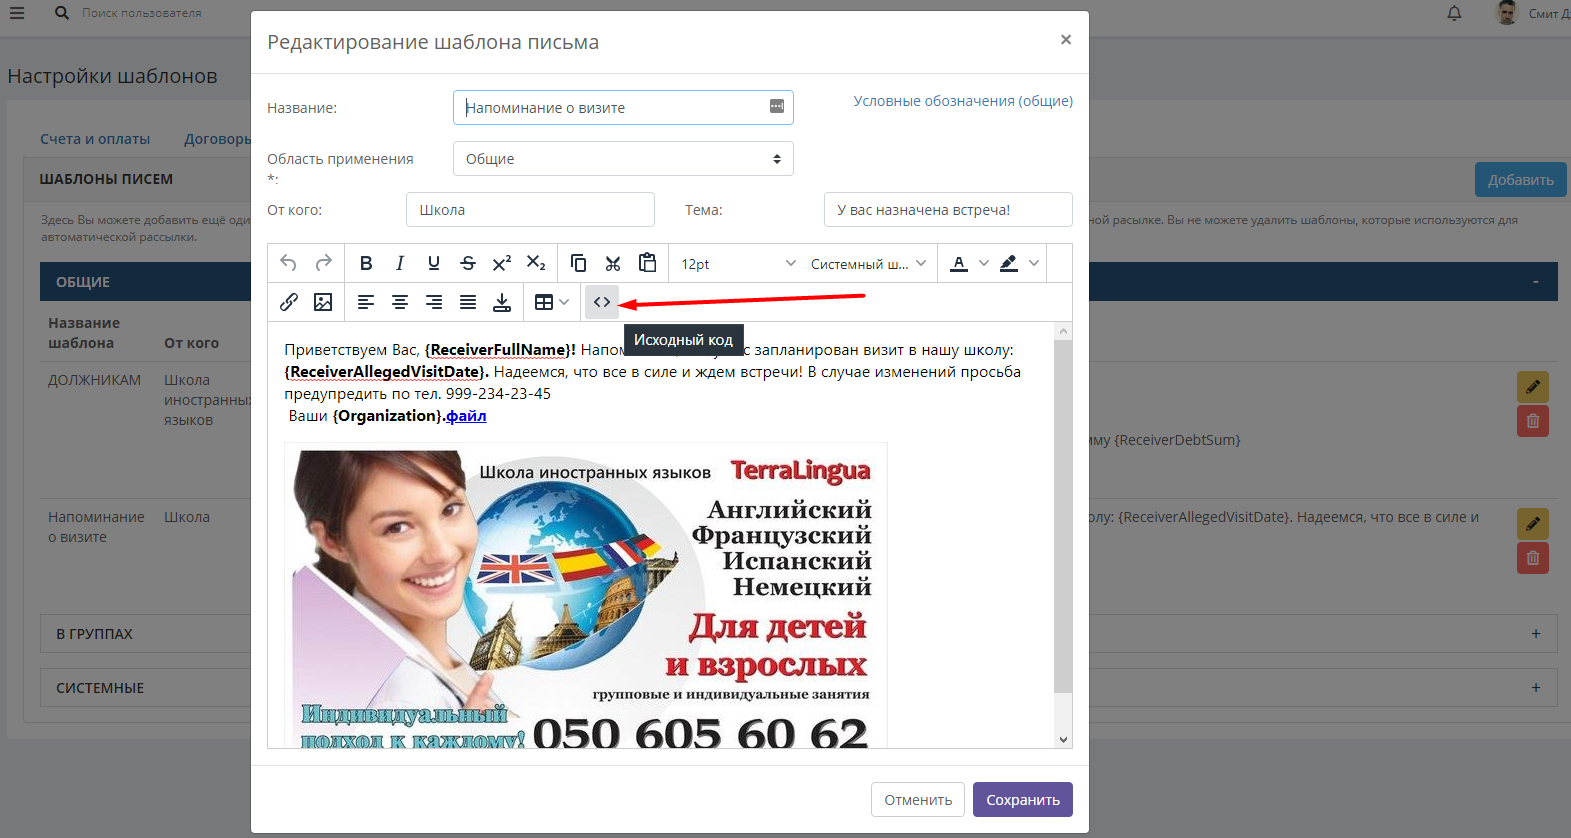Justify the text
The image size is (1571, 838).
468,302
